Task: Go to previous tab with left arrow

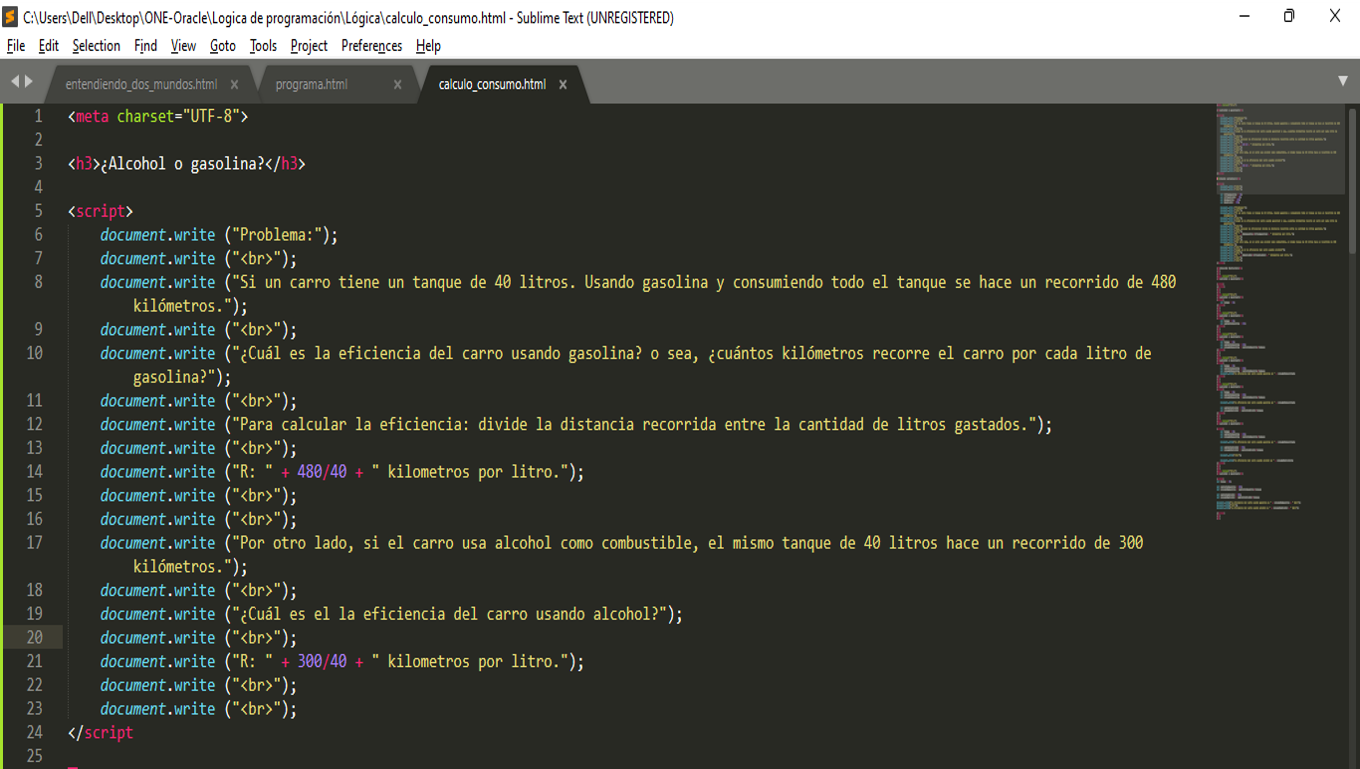Action: pyautogui.click(x=15, y=82)
